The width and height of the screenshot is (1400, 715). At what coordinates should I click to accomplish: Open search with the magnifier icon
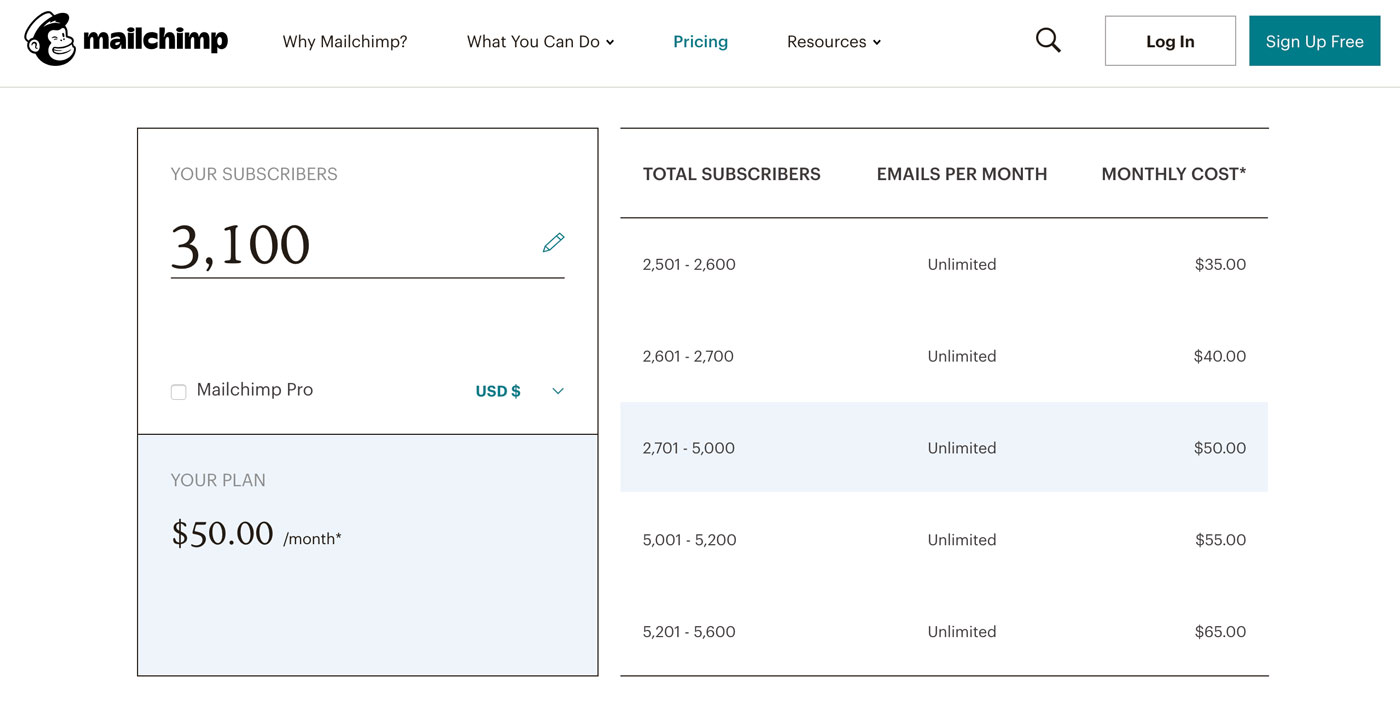point(1048,40)
